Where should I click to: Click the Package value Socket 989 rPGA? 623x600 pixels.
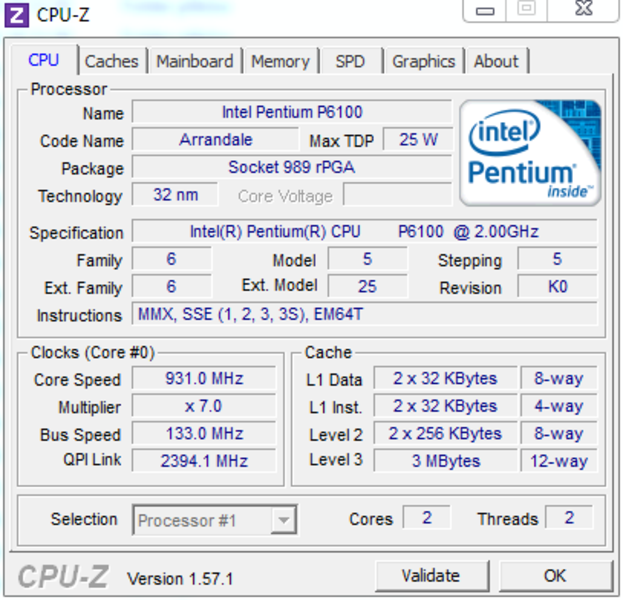[292, 167]
